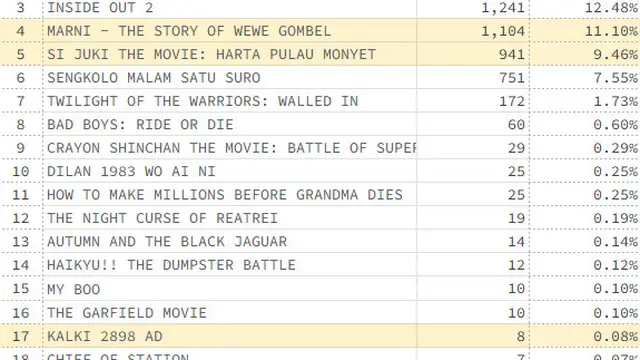Click THE NIGHT CURSE OF REATREI title
This screenshot has height=360, width=640.
(x=162, y=218)
